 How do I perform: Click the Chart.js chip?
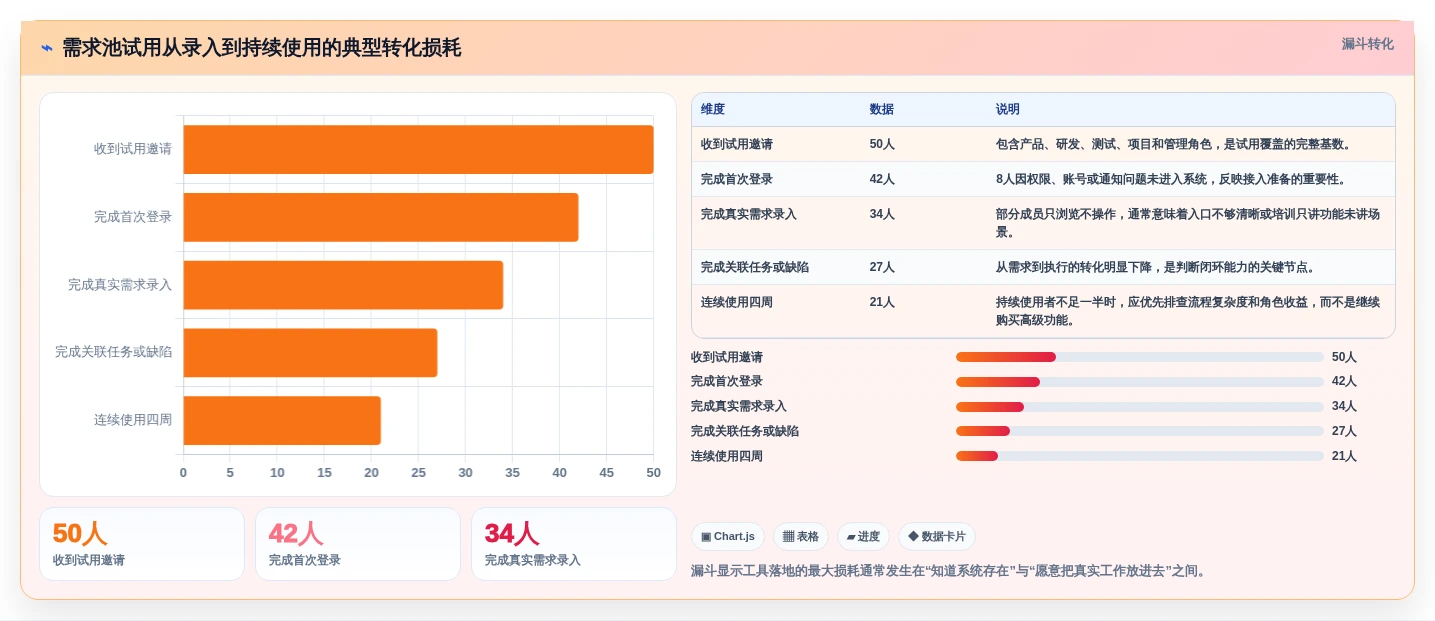(x=728, y=537)
